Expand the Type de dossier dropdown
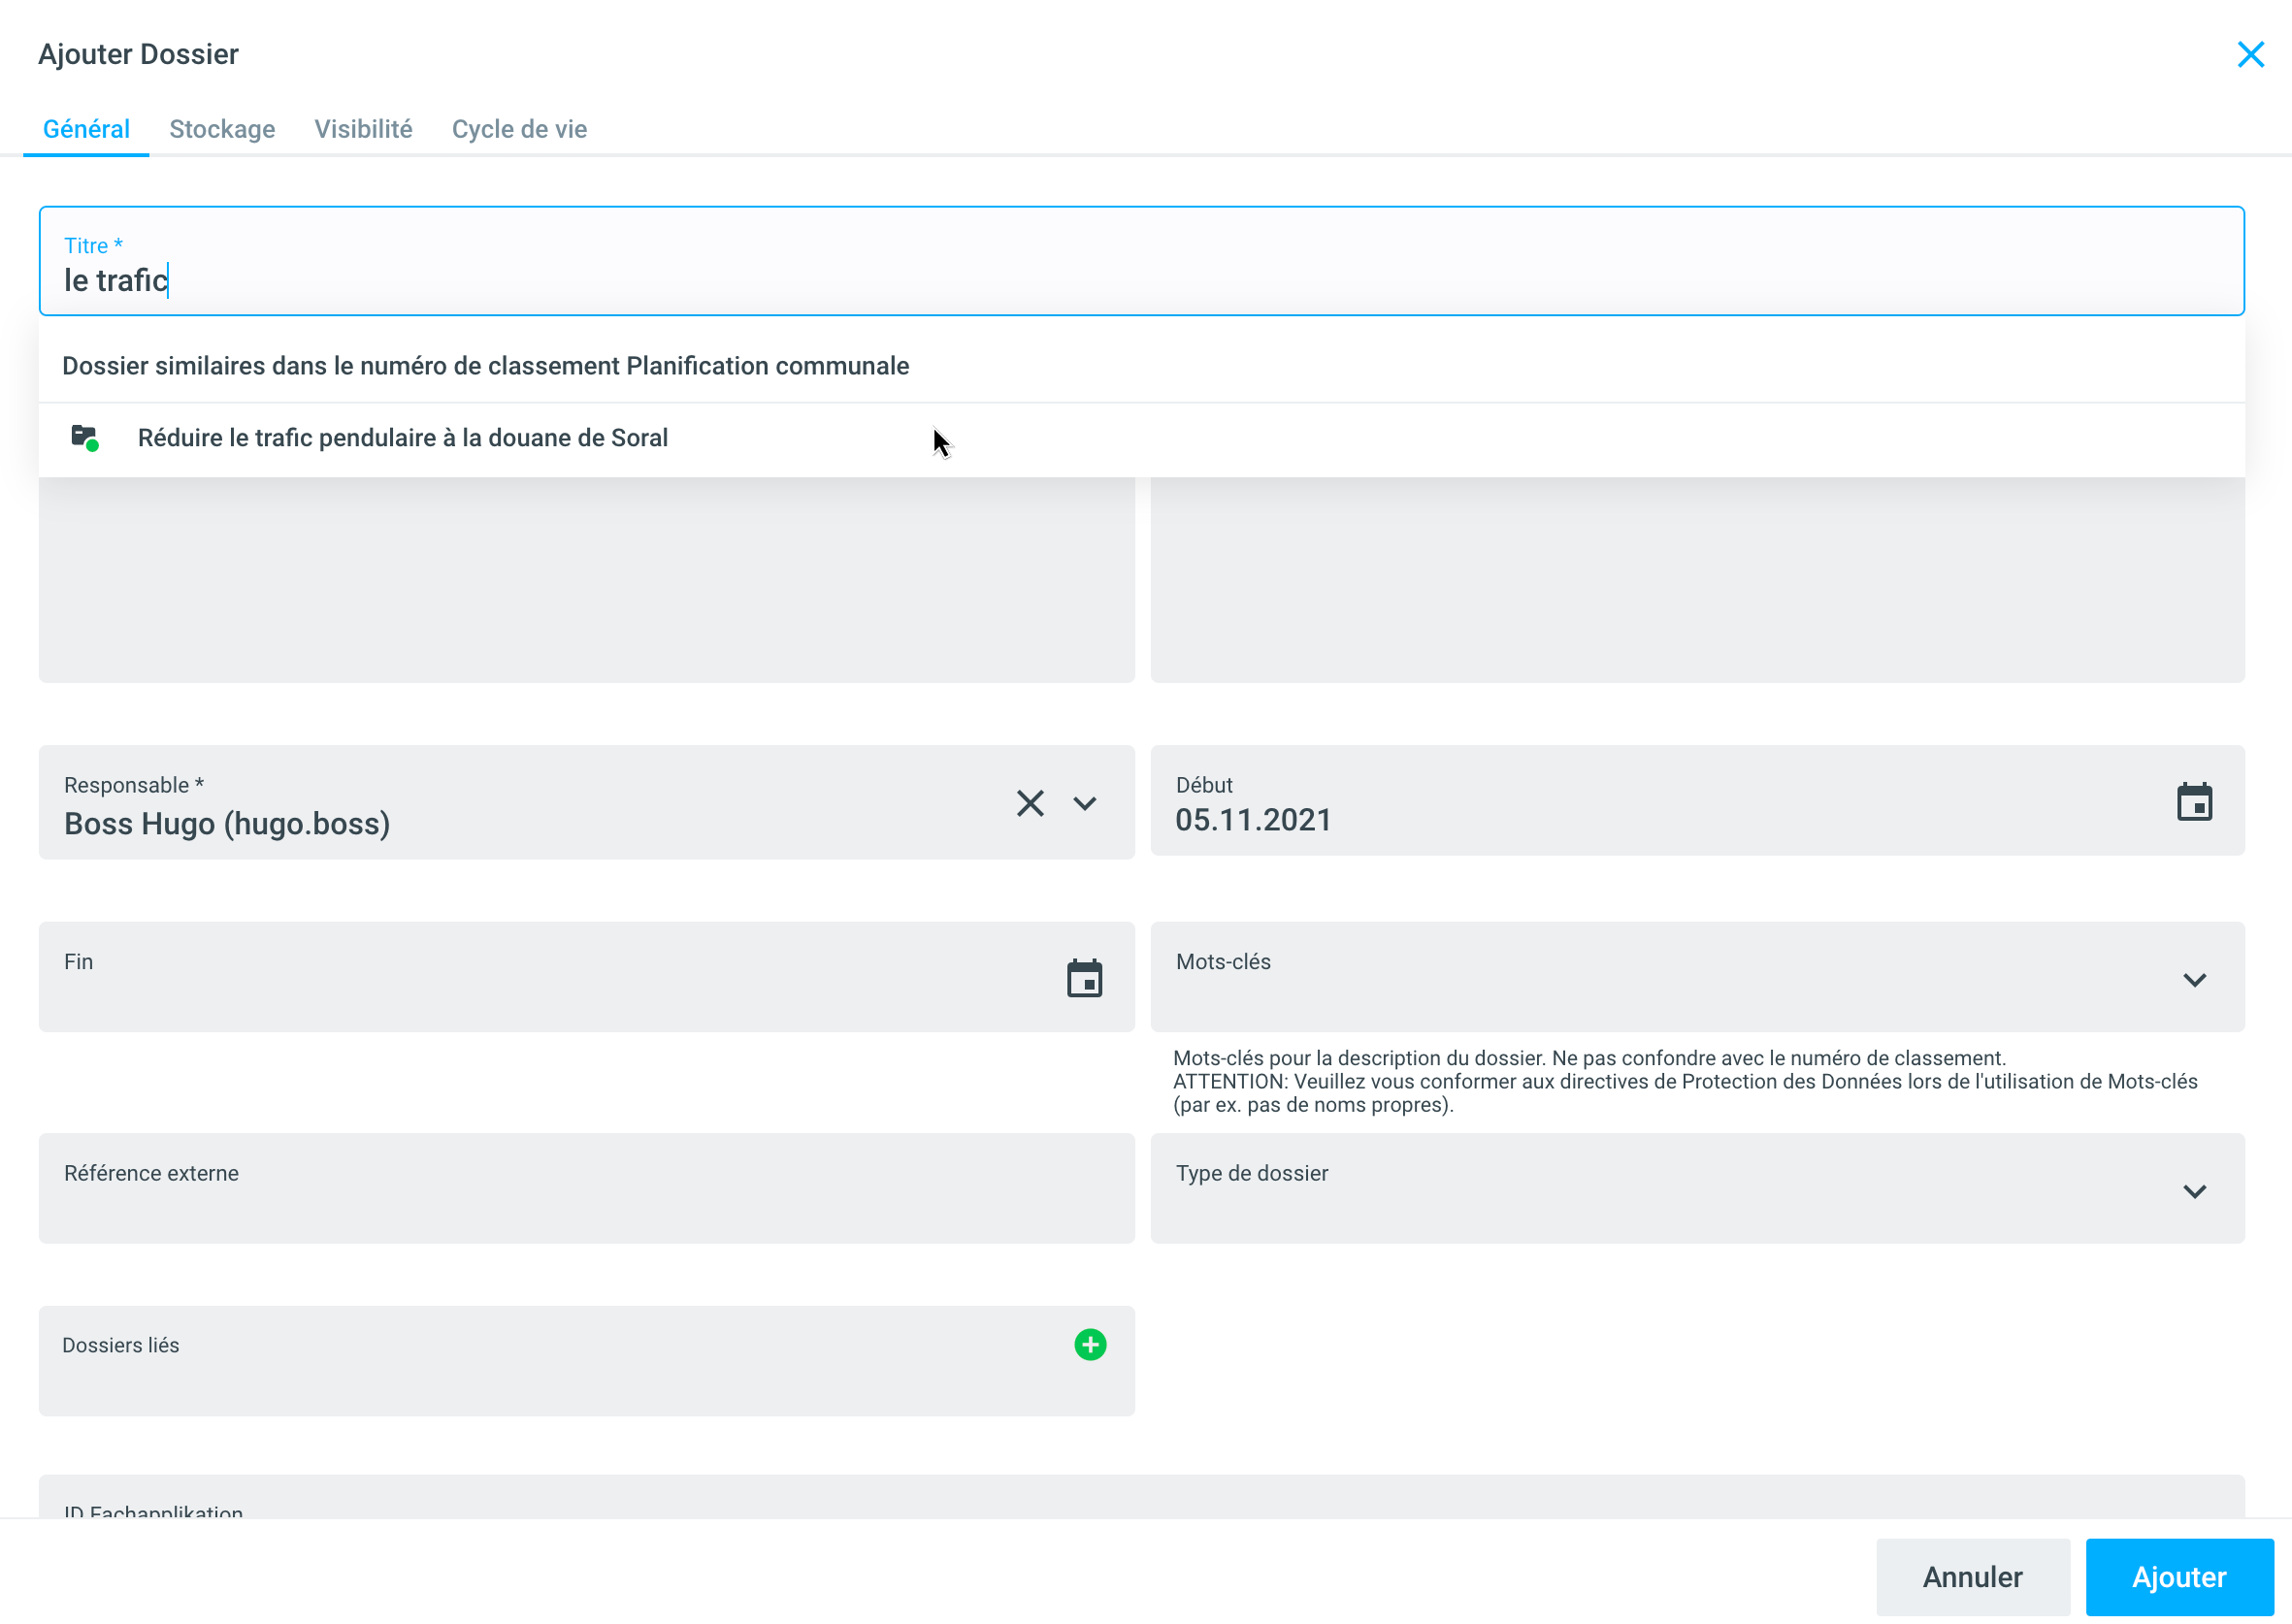Viewport: 2292px width, 1624px height. click(2193, 1190)
